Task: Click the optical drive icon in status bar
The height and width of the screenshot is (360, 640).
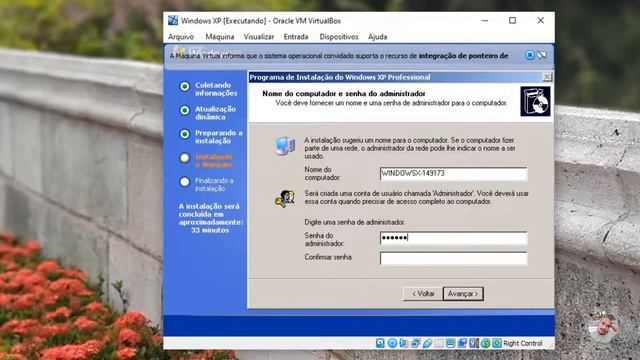Action: [x=393, y=343]
